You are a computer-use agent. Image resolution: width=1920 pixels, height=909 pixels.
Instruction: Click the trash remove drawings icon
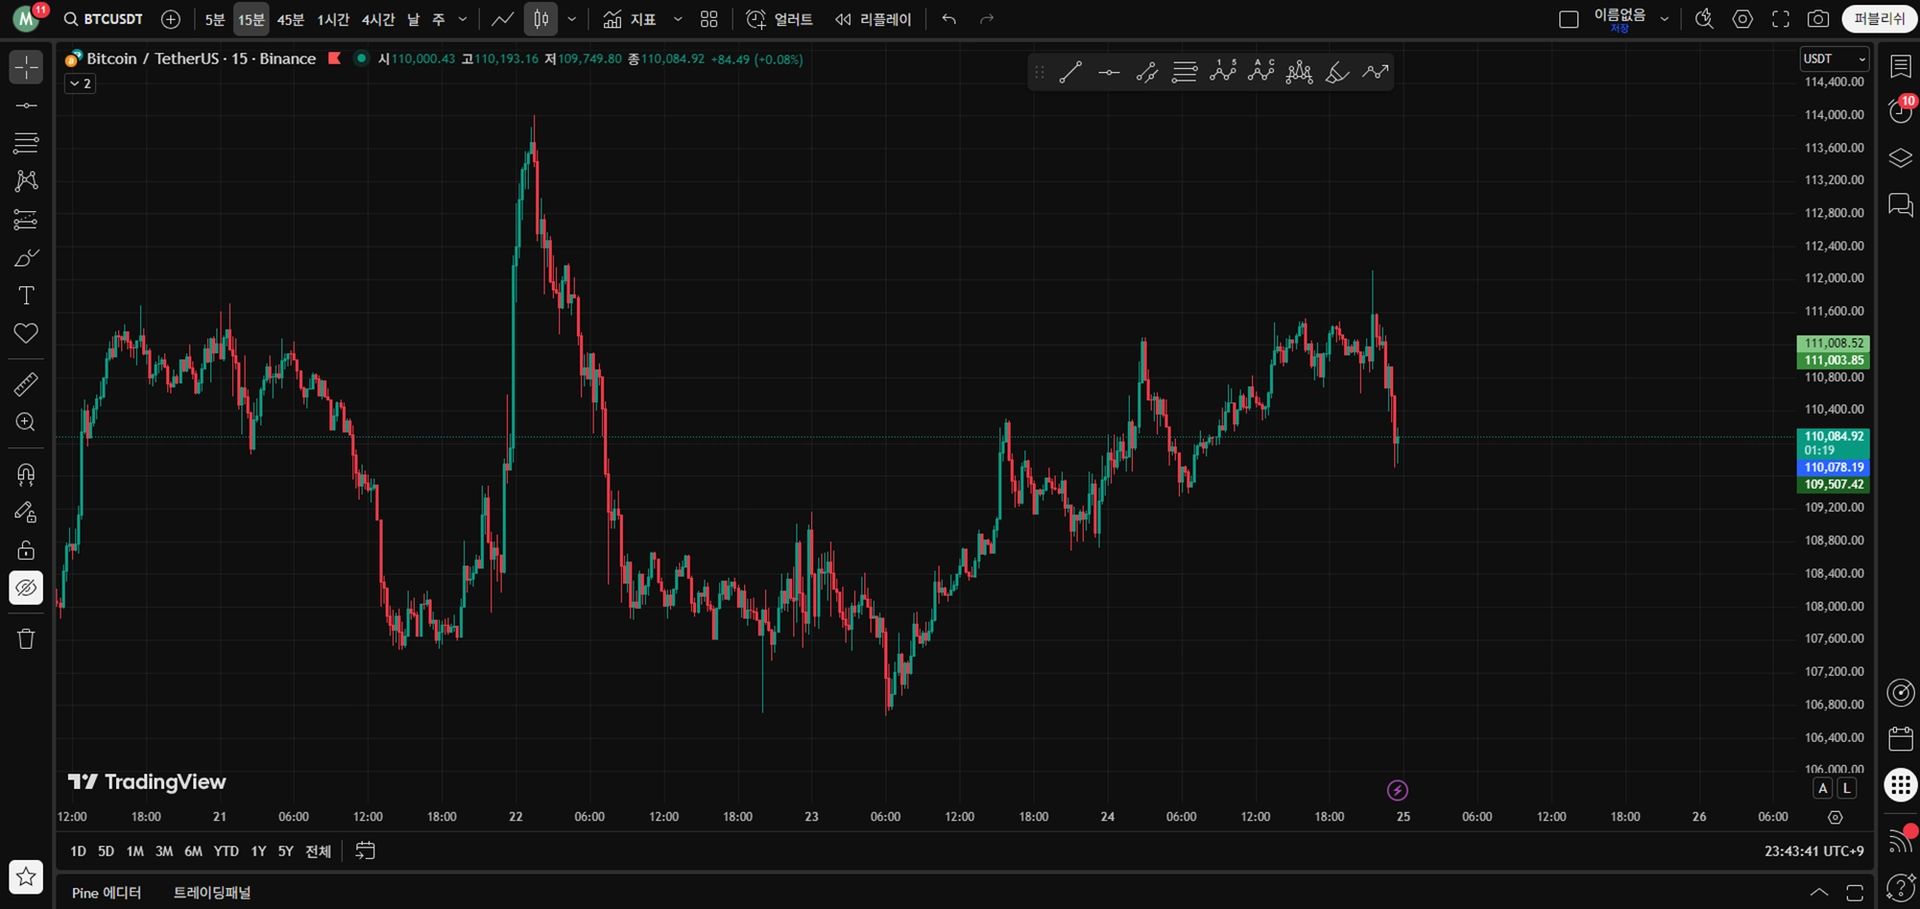coord(26,639)
